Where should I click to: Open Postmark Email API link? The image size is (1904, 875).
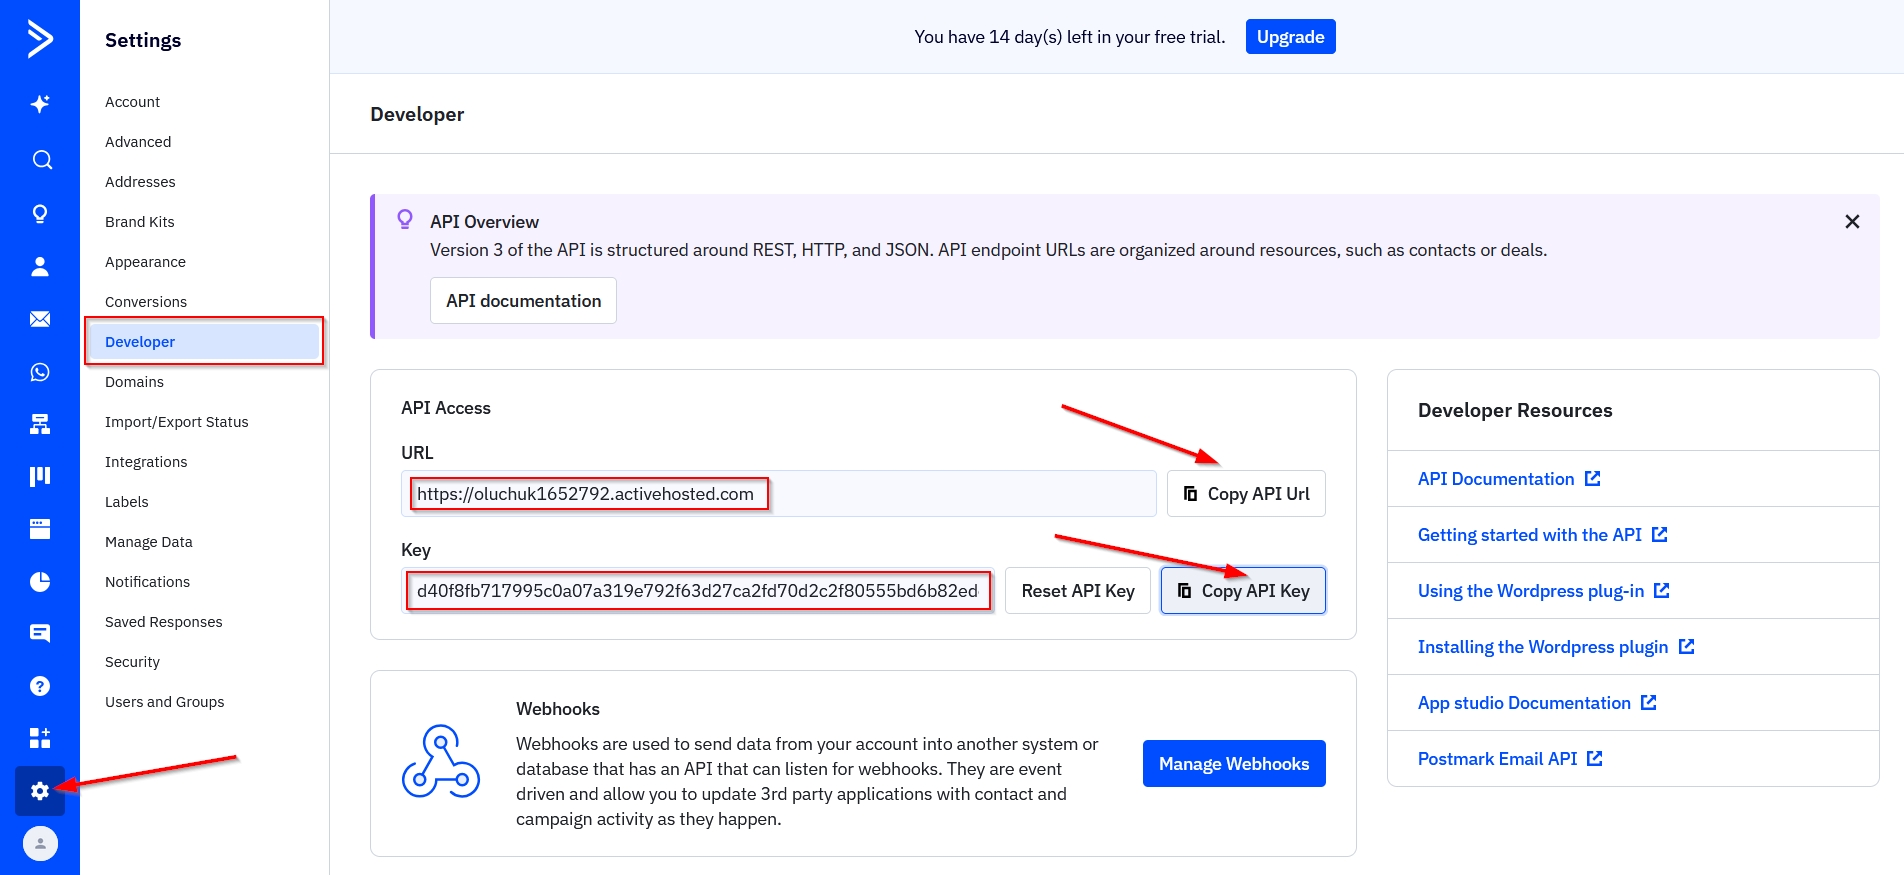coord(1510,759)
